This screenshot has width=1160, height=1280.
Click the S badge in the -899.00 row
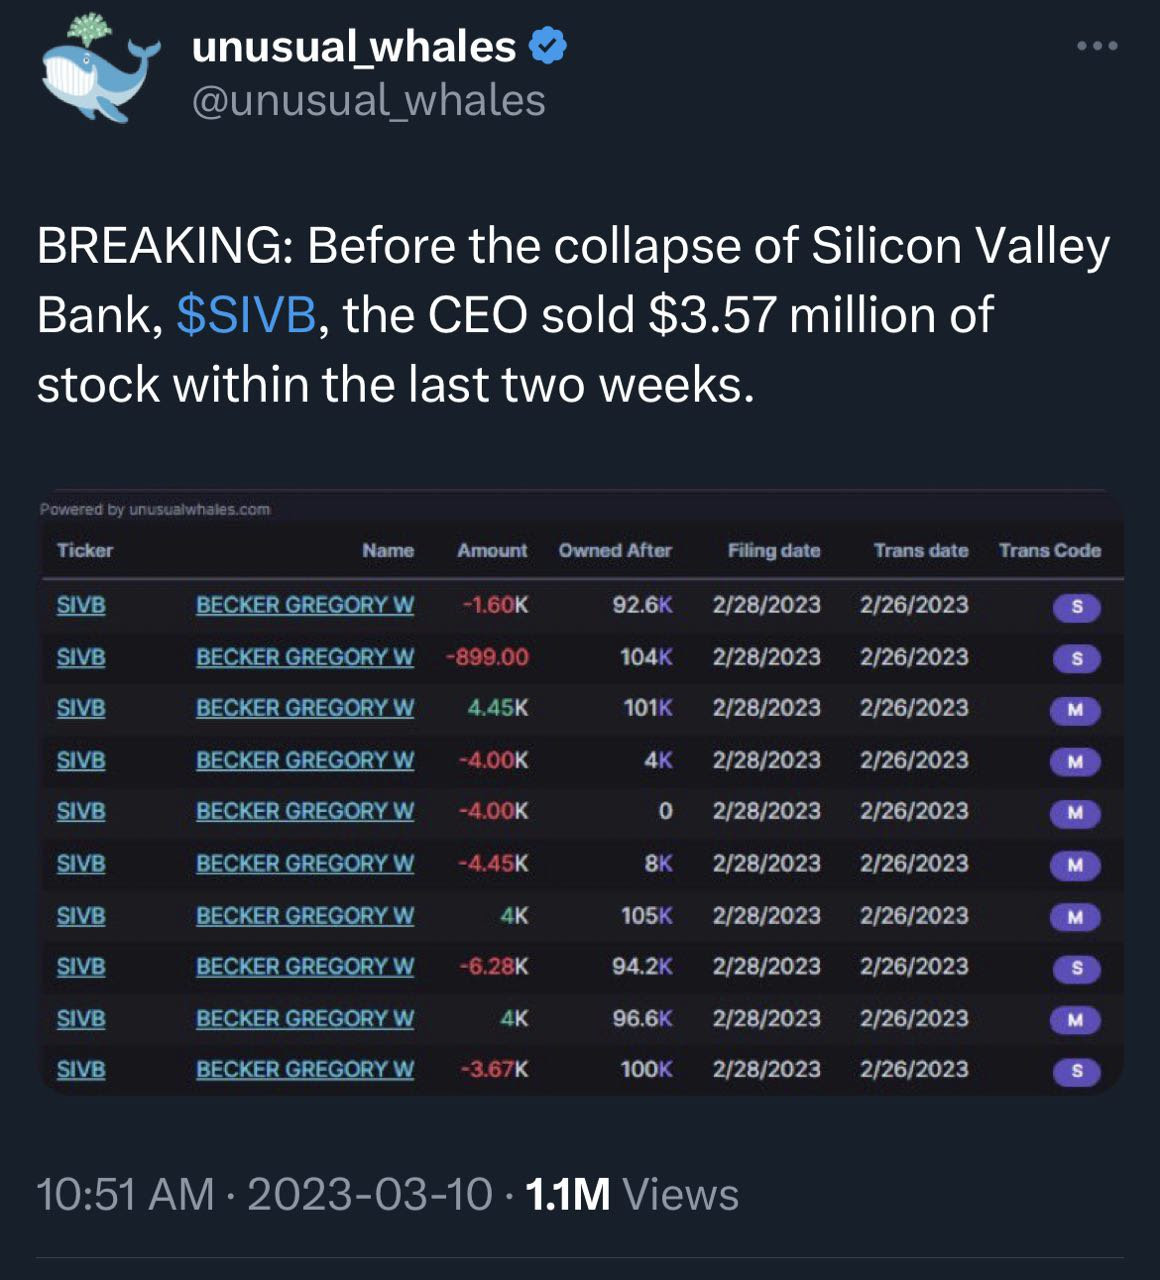click(1076, 659)
